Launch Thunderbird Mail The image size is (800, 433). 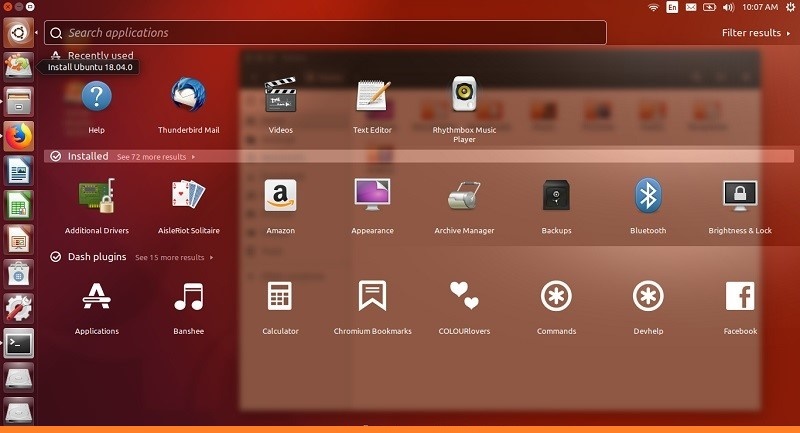pos(188,95)
